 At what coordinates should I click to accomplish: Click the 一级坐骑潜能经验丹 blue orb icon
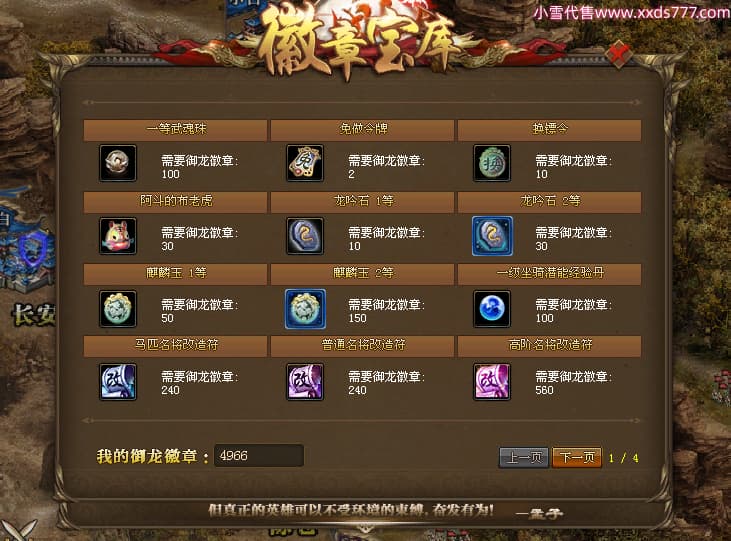(x=492, y=309)
